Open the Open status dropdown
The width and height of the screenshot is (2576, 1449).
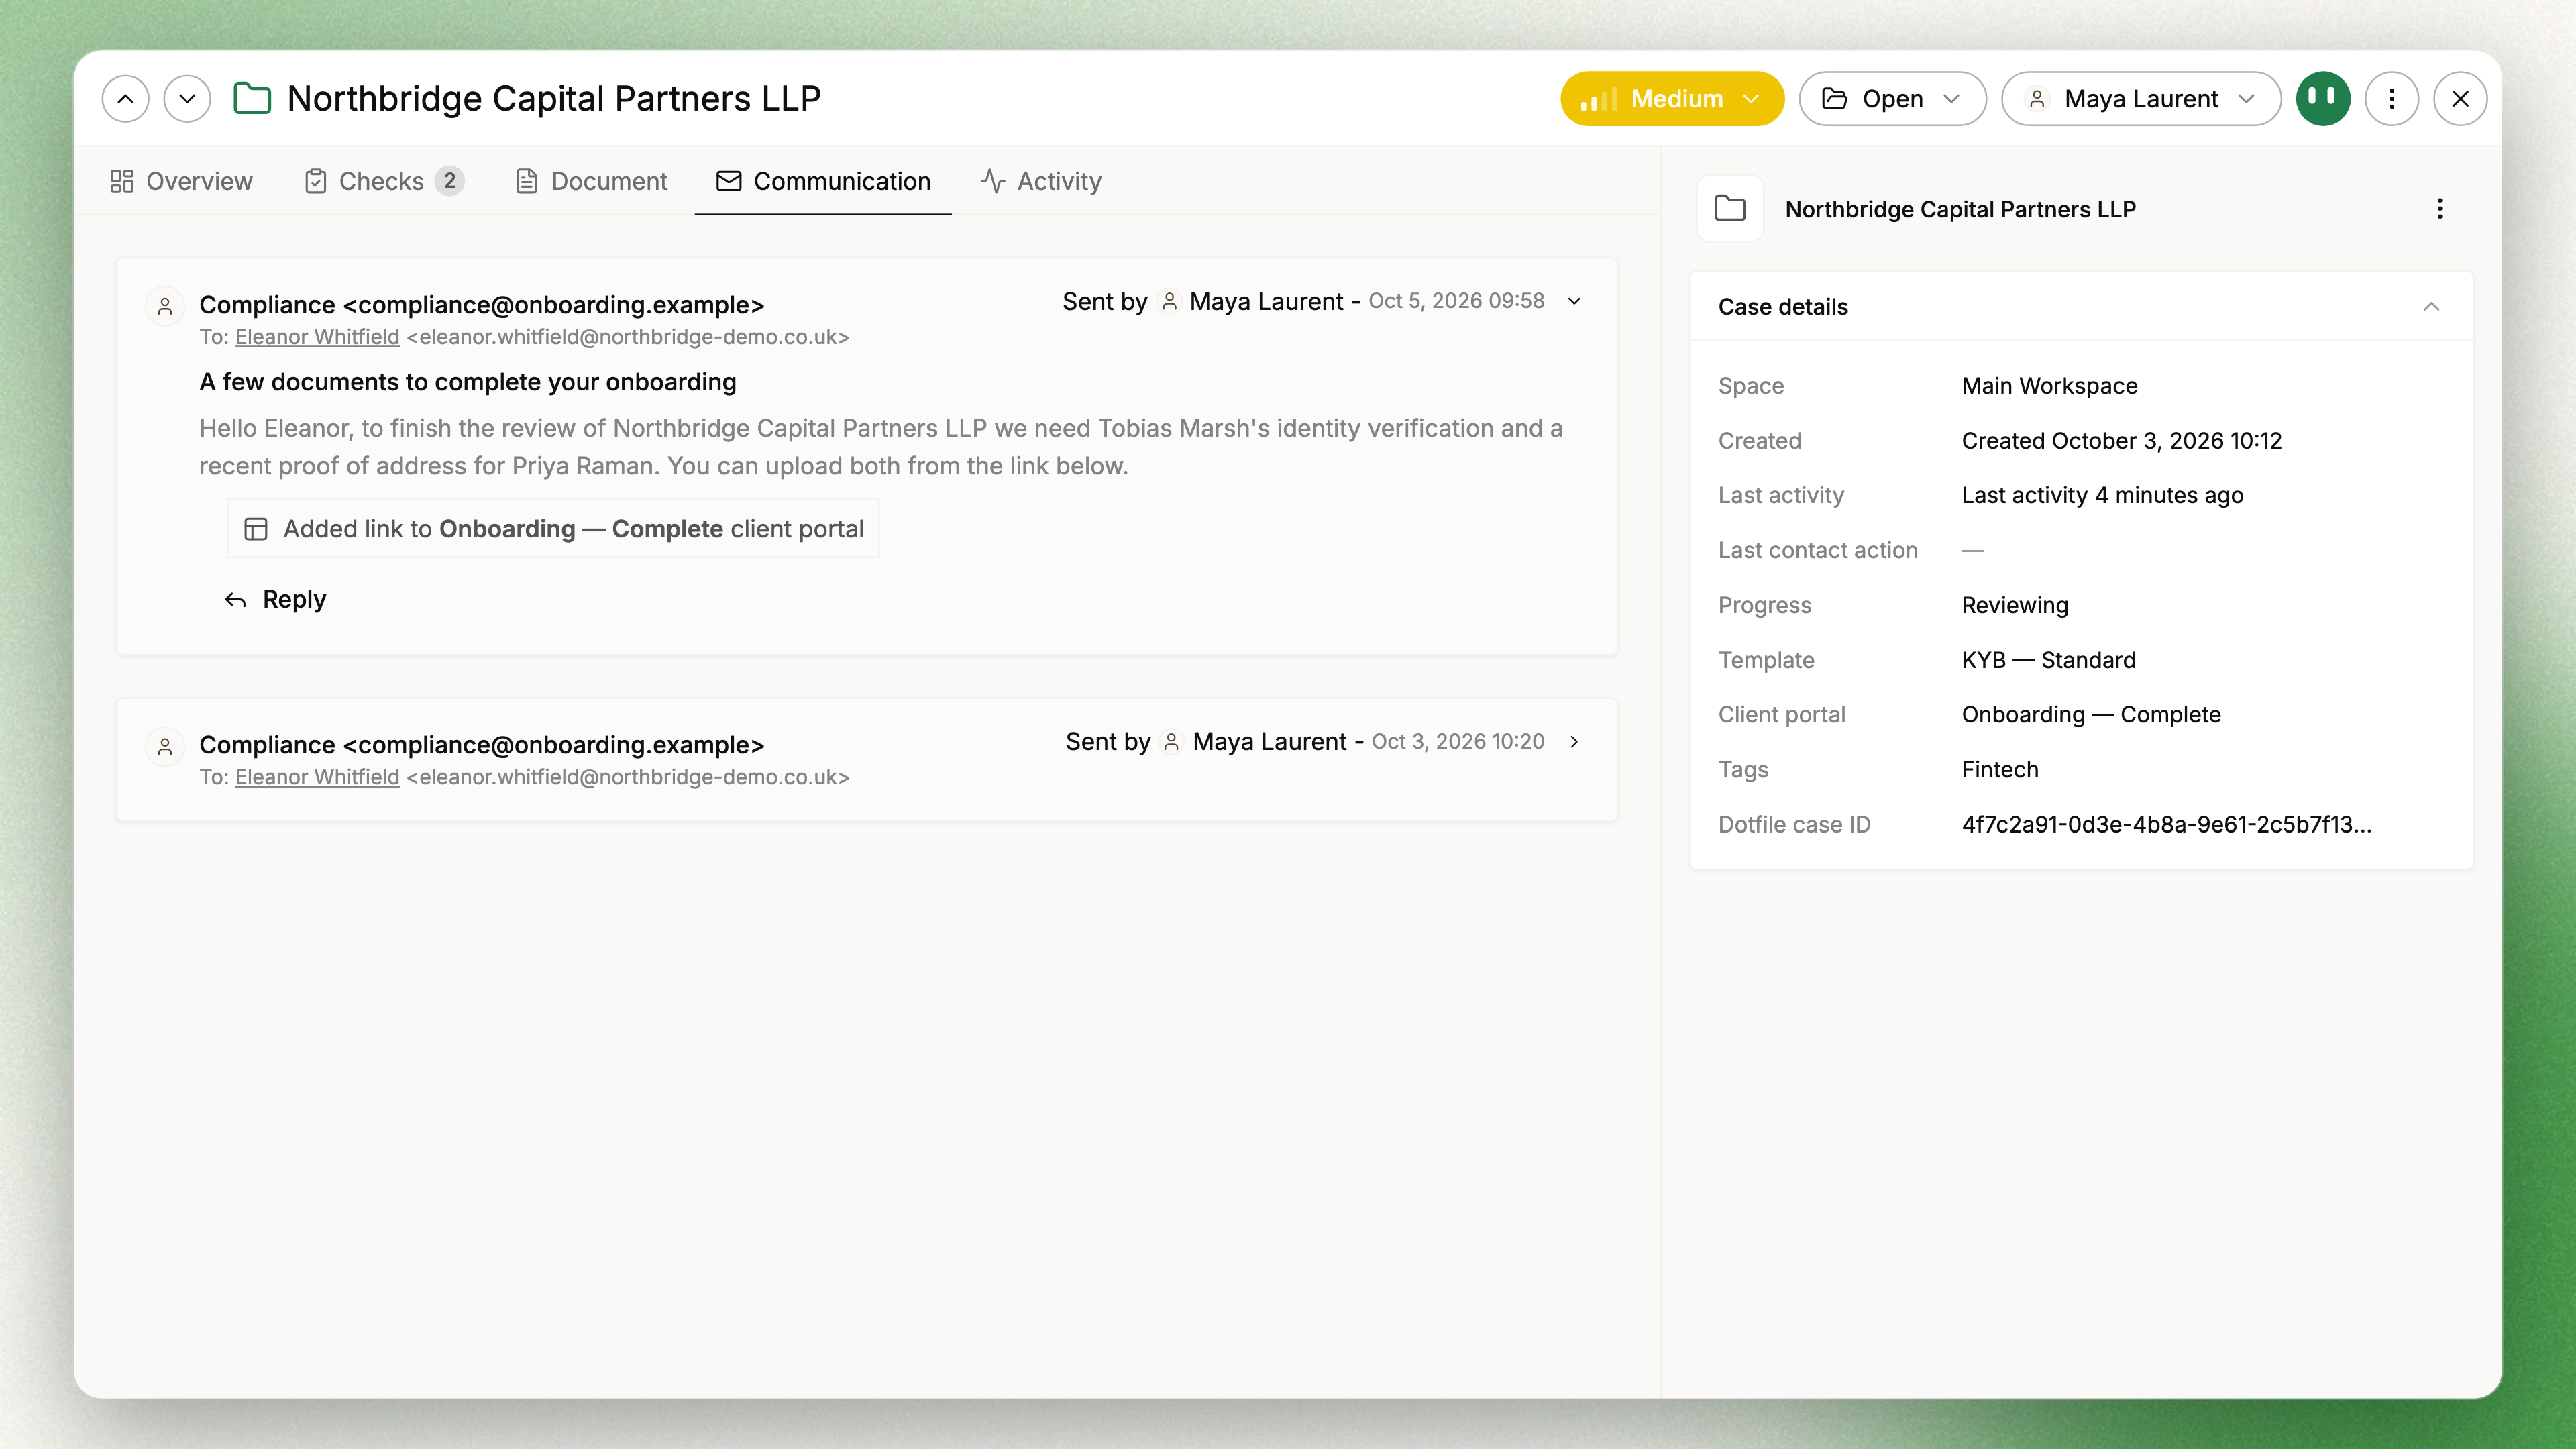pyautogui.click(x=1892, y=99)
